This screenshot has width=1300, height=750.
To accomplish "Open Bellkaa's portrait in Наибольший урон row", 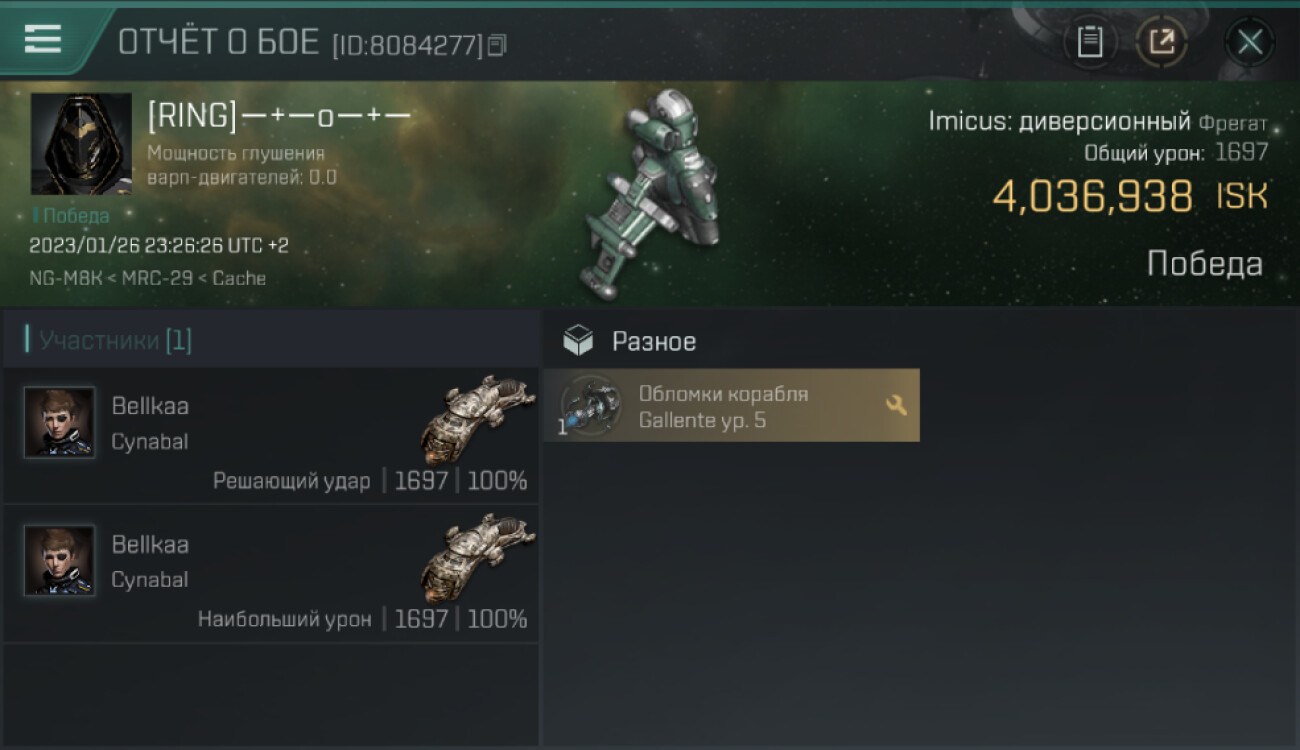I will coord(60,560).
